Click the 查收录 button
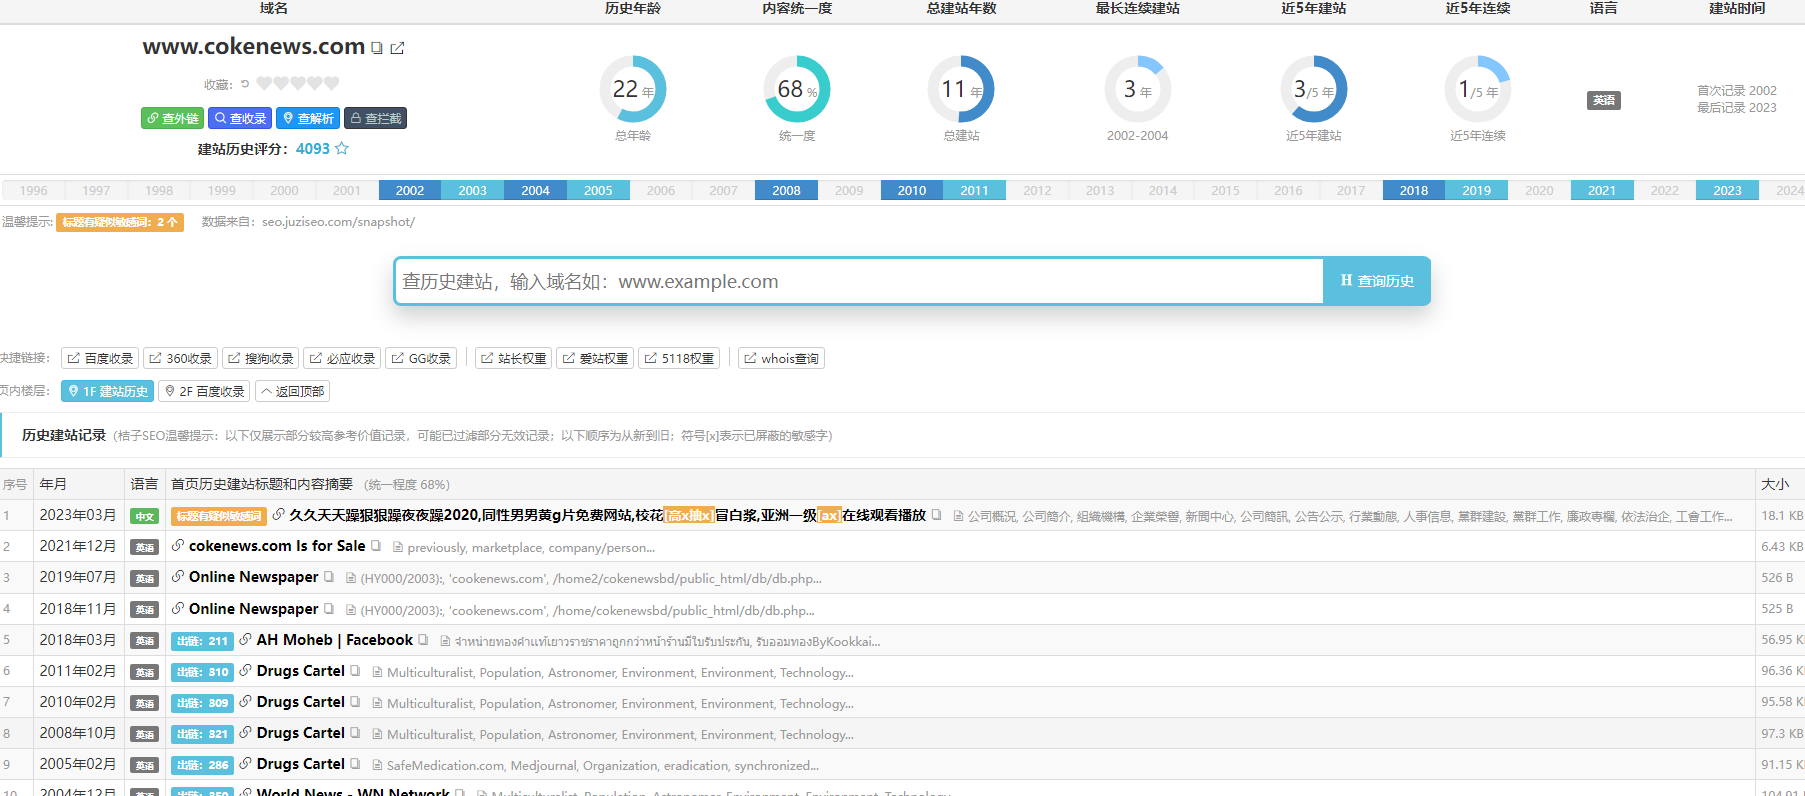The width and height of the screenshot is (1805, 796). [x=240, y=118]
